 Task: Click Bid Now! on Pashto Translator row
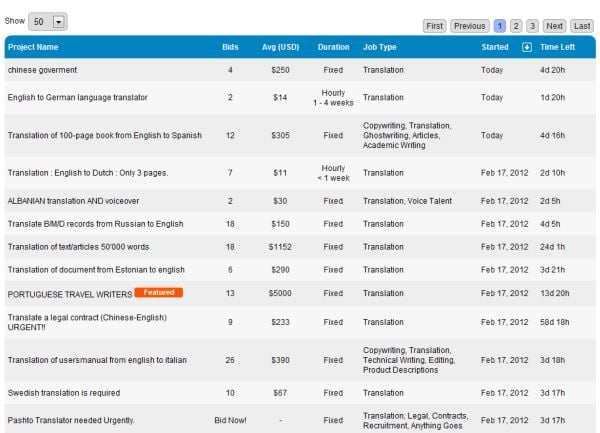[230, 420]
